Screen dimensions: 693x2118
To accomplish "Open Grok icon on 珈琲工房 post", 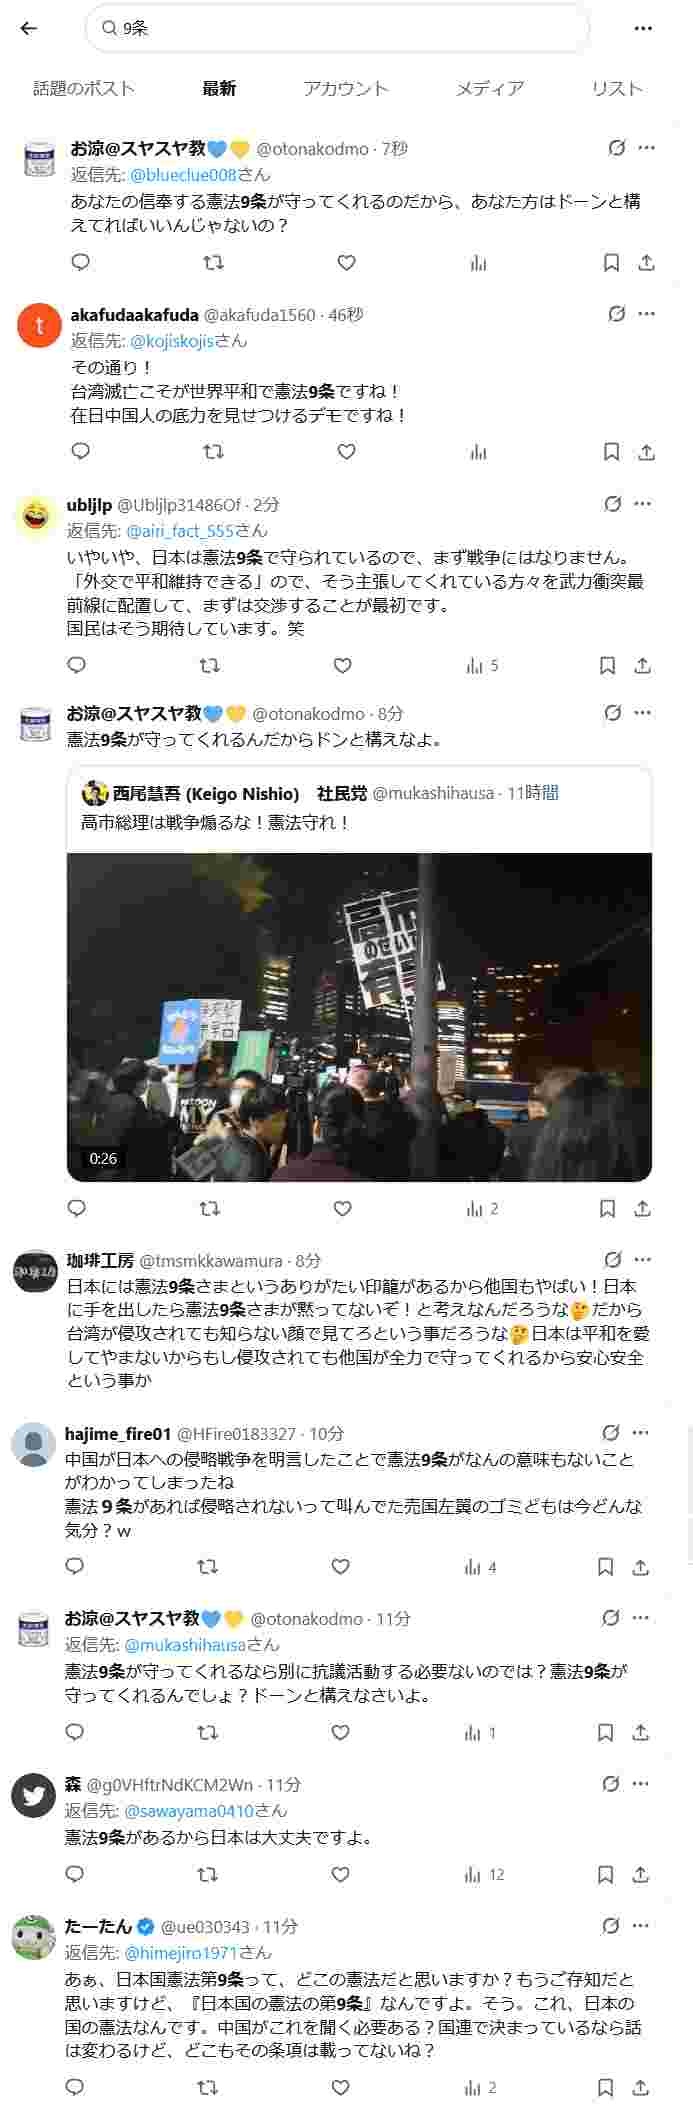I will 613,1259.
